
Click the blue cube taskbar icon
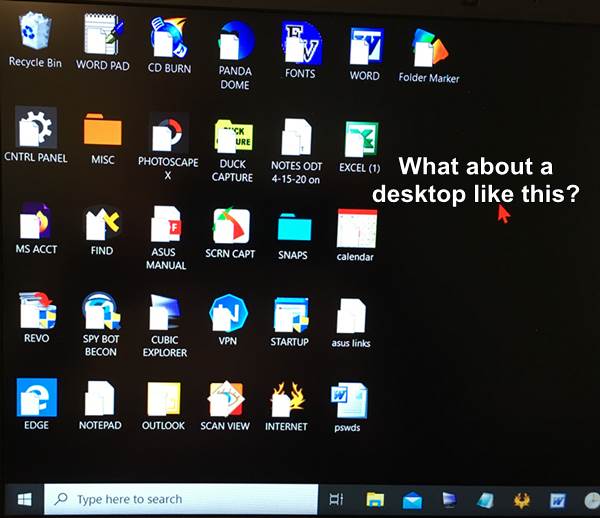(x=485, y=500)
